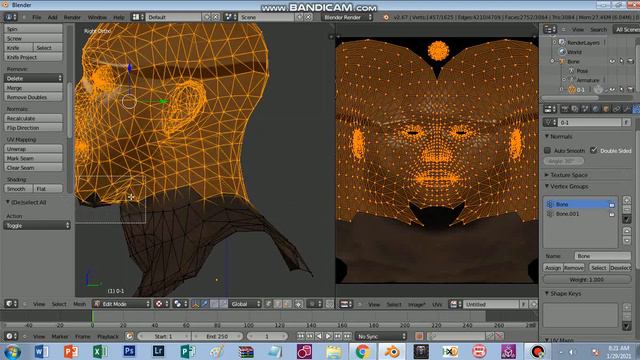
Task: Open the Delete dropdown in tool shelf
Action: click(33, 78)
